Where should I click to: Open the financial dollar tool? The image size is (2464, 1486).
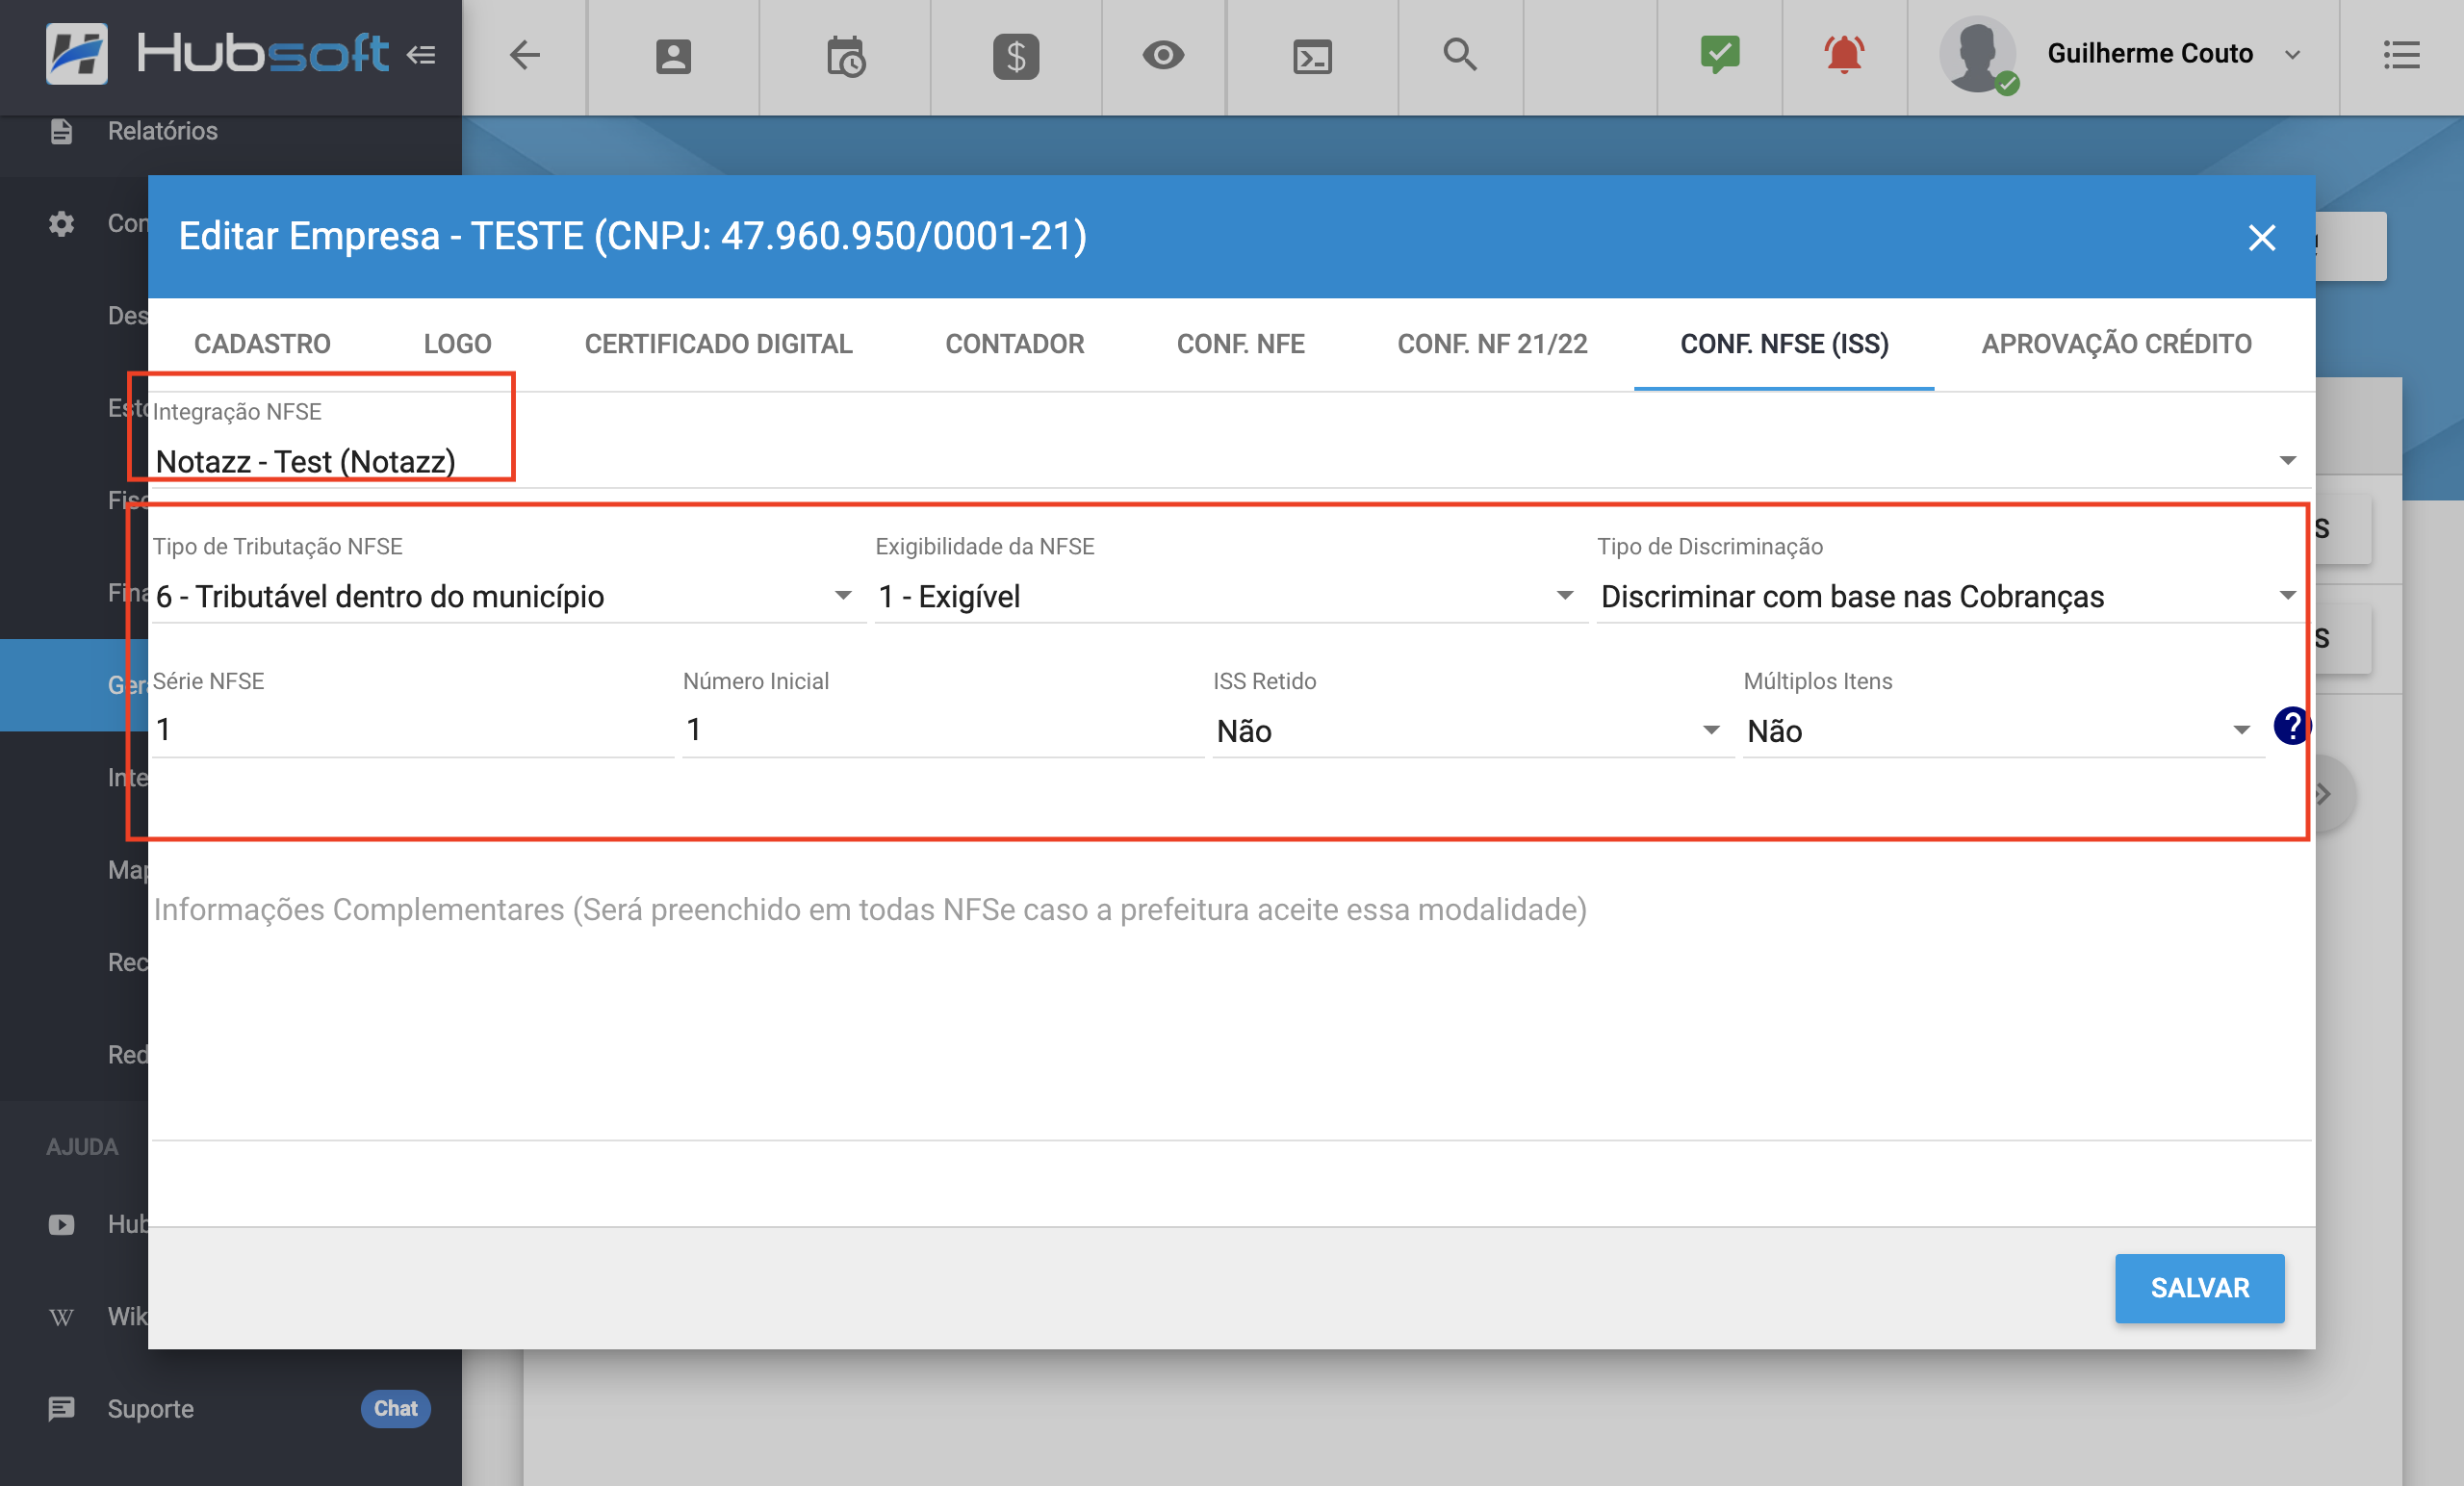tap(1016, 56)
